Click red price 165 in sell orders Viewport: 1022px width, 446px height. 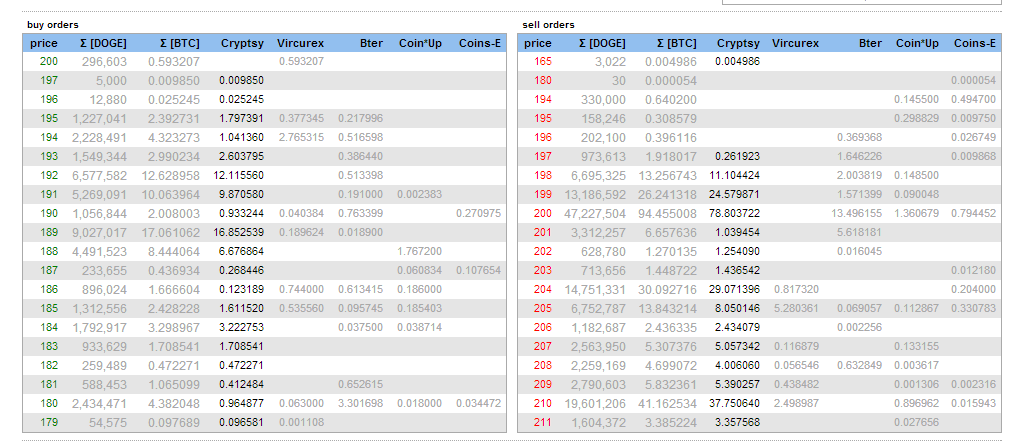coord(542,62)
